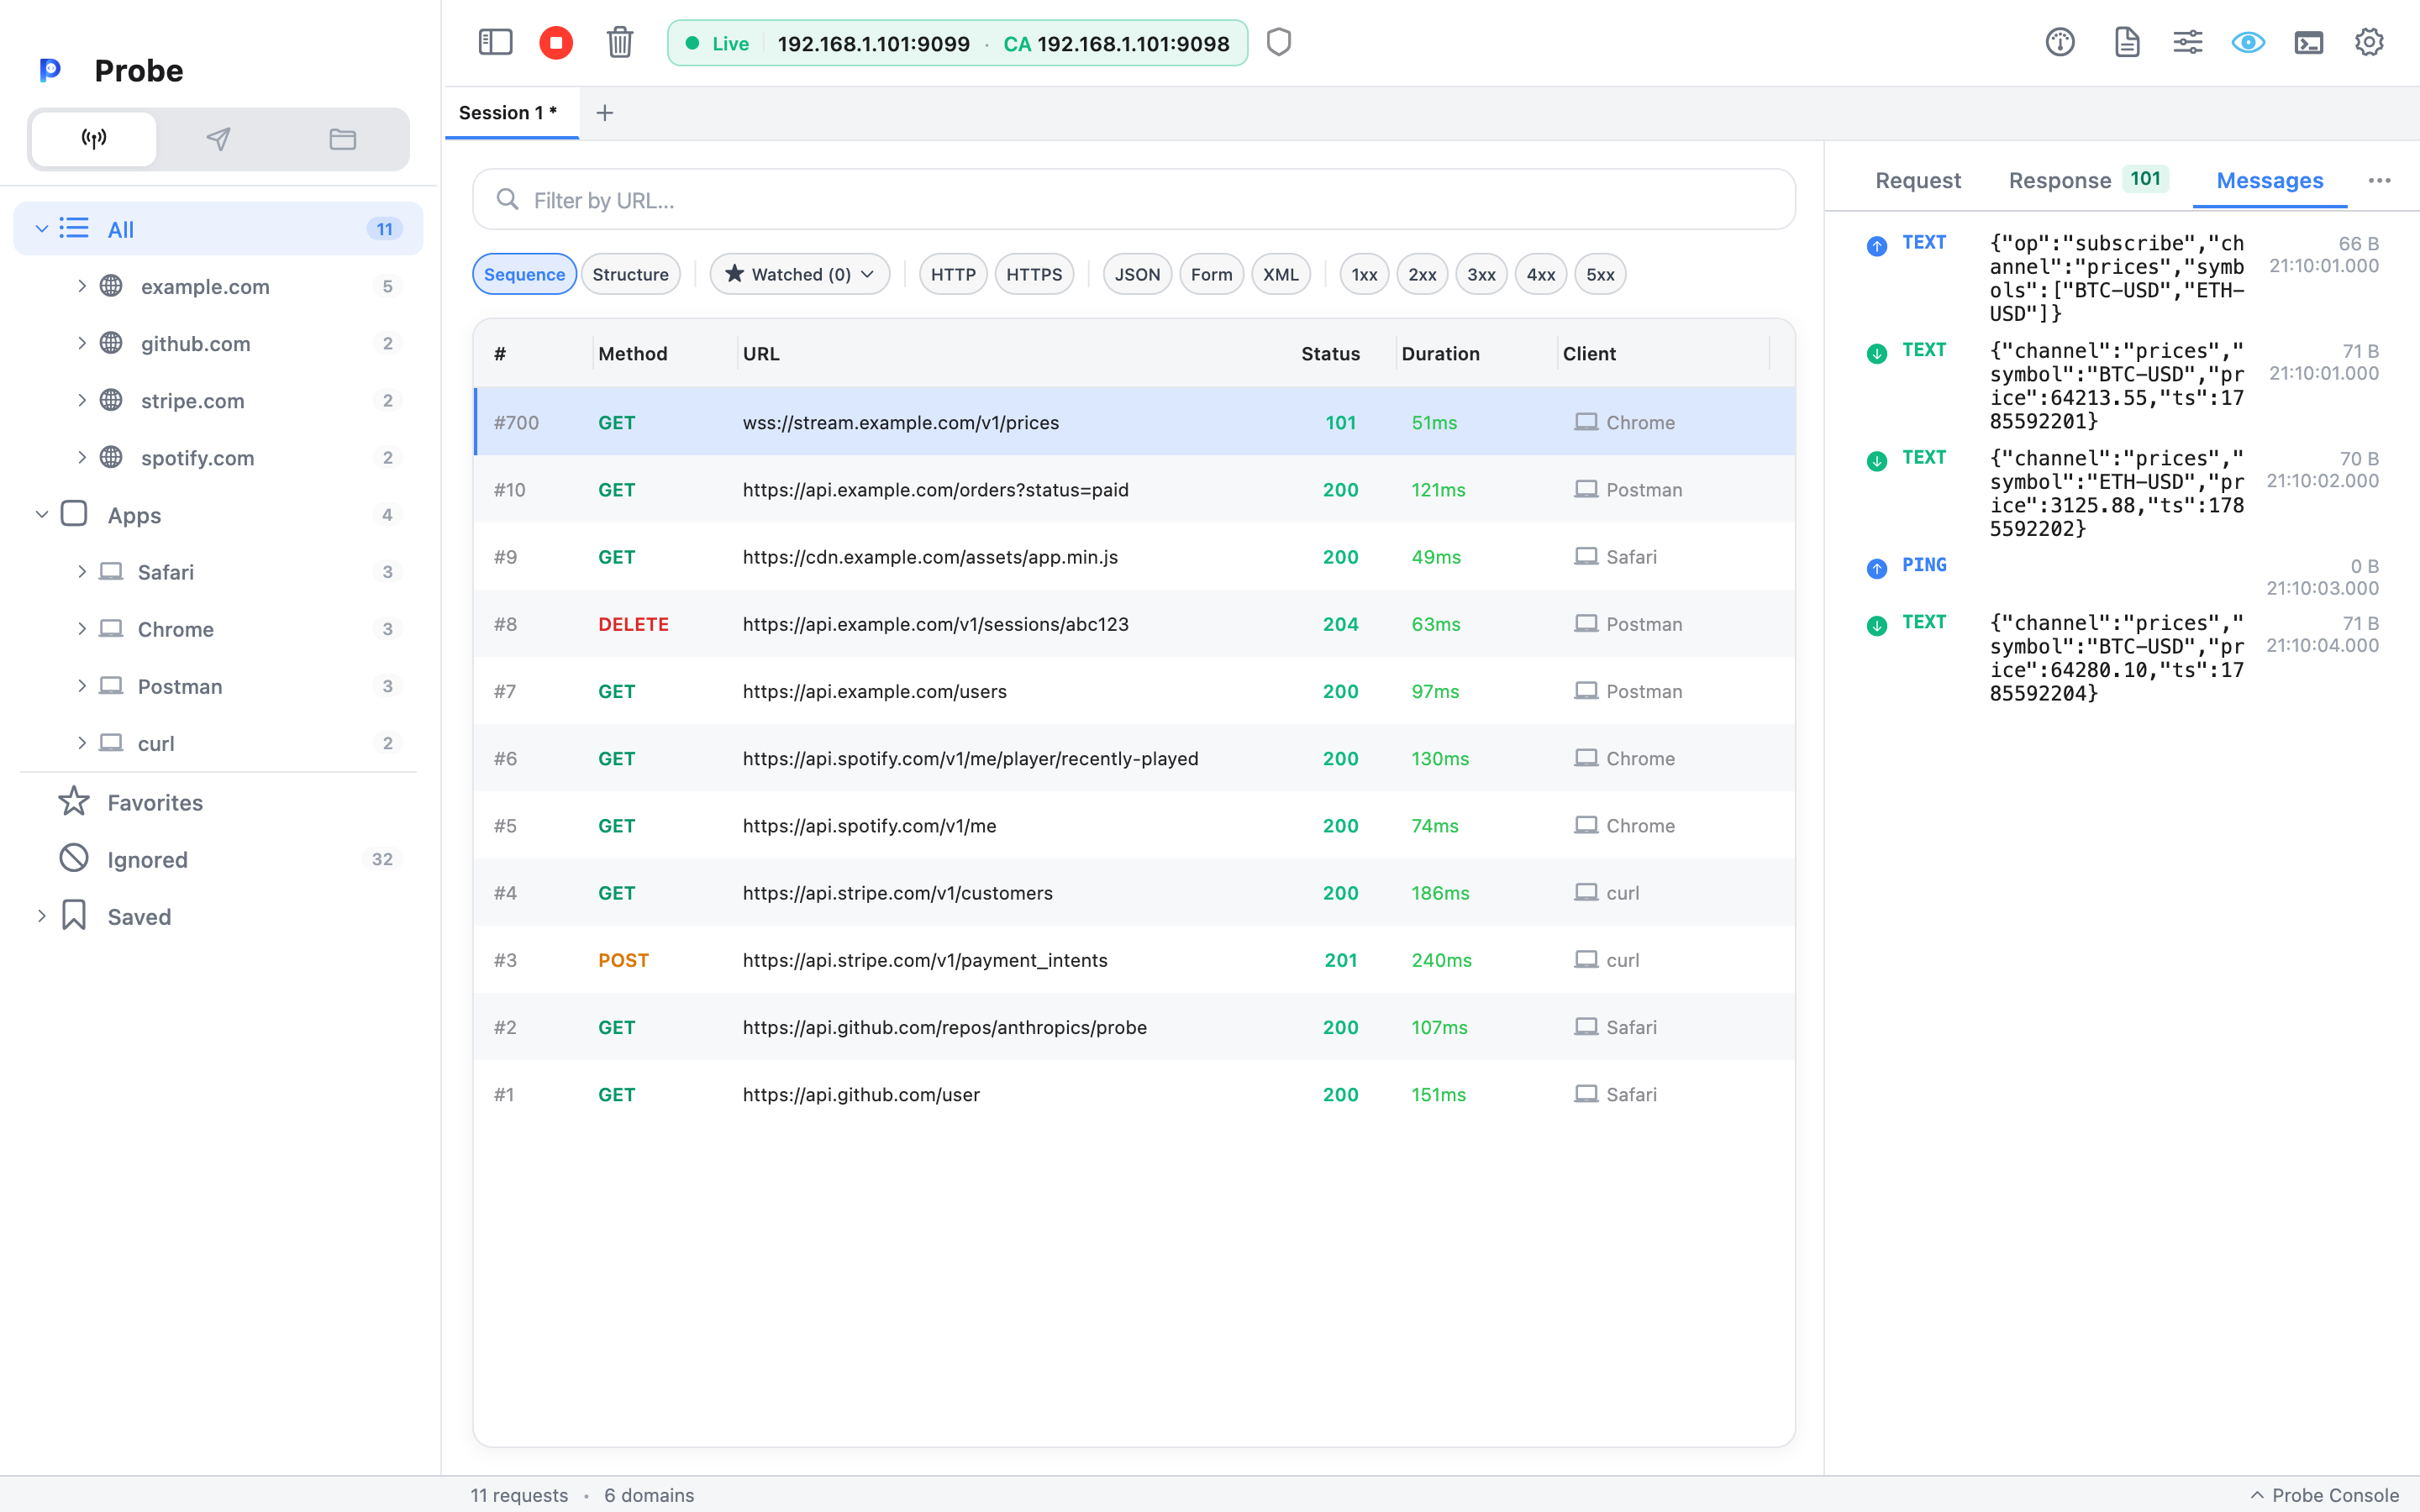
Task: Toggle the 4xx status filter
Action: (x=1540, y=274)
